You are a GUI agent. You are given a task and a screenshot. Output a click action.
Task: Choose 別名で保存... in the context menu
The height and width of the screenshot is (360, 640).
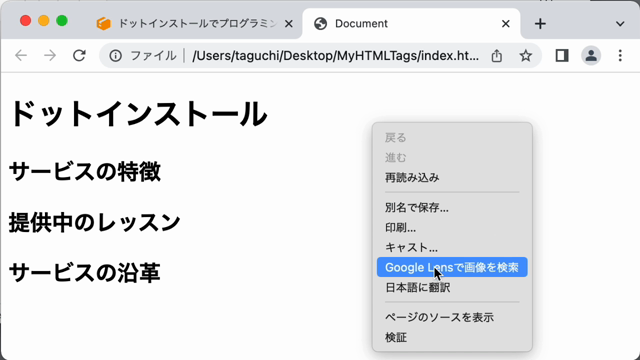[452, 207]
